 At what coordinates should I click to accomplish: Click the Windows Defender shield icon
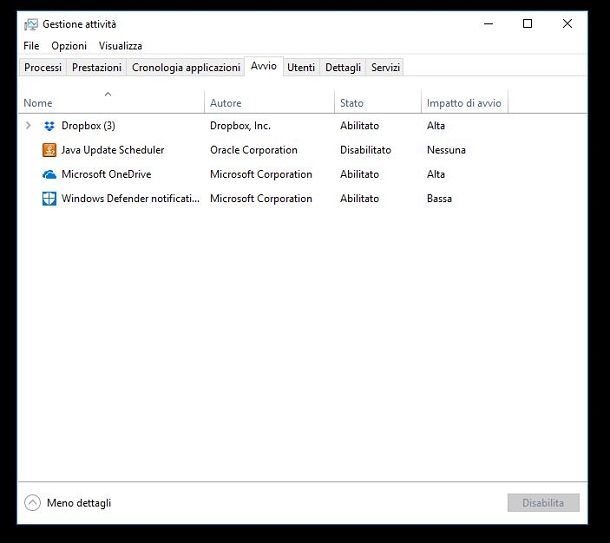coord(49,199)
